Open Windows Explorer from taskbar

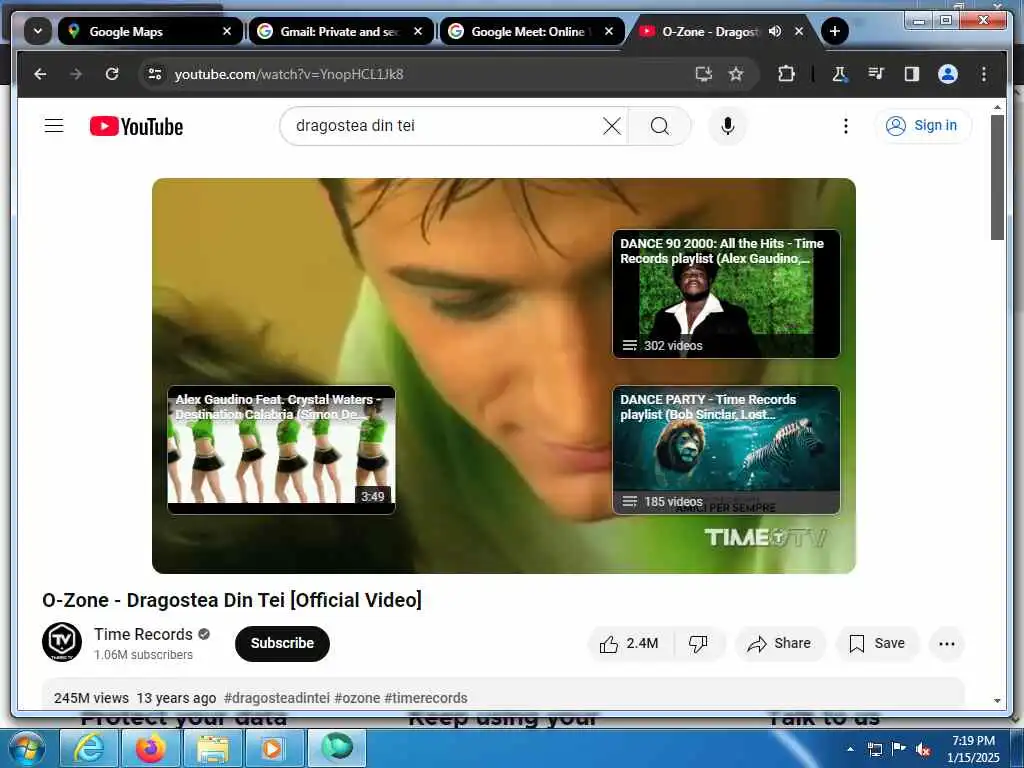click(x=213, y=748)
